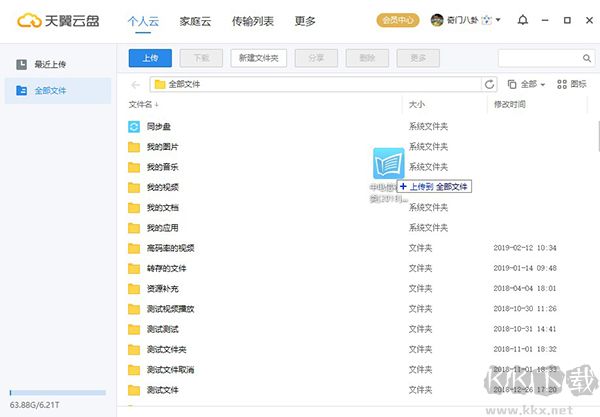Image resolution: width=600 pixels, height=417 pixels.
Task: Minimize the 天翼云盘 window
Action: [545, 20]
